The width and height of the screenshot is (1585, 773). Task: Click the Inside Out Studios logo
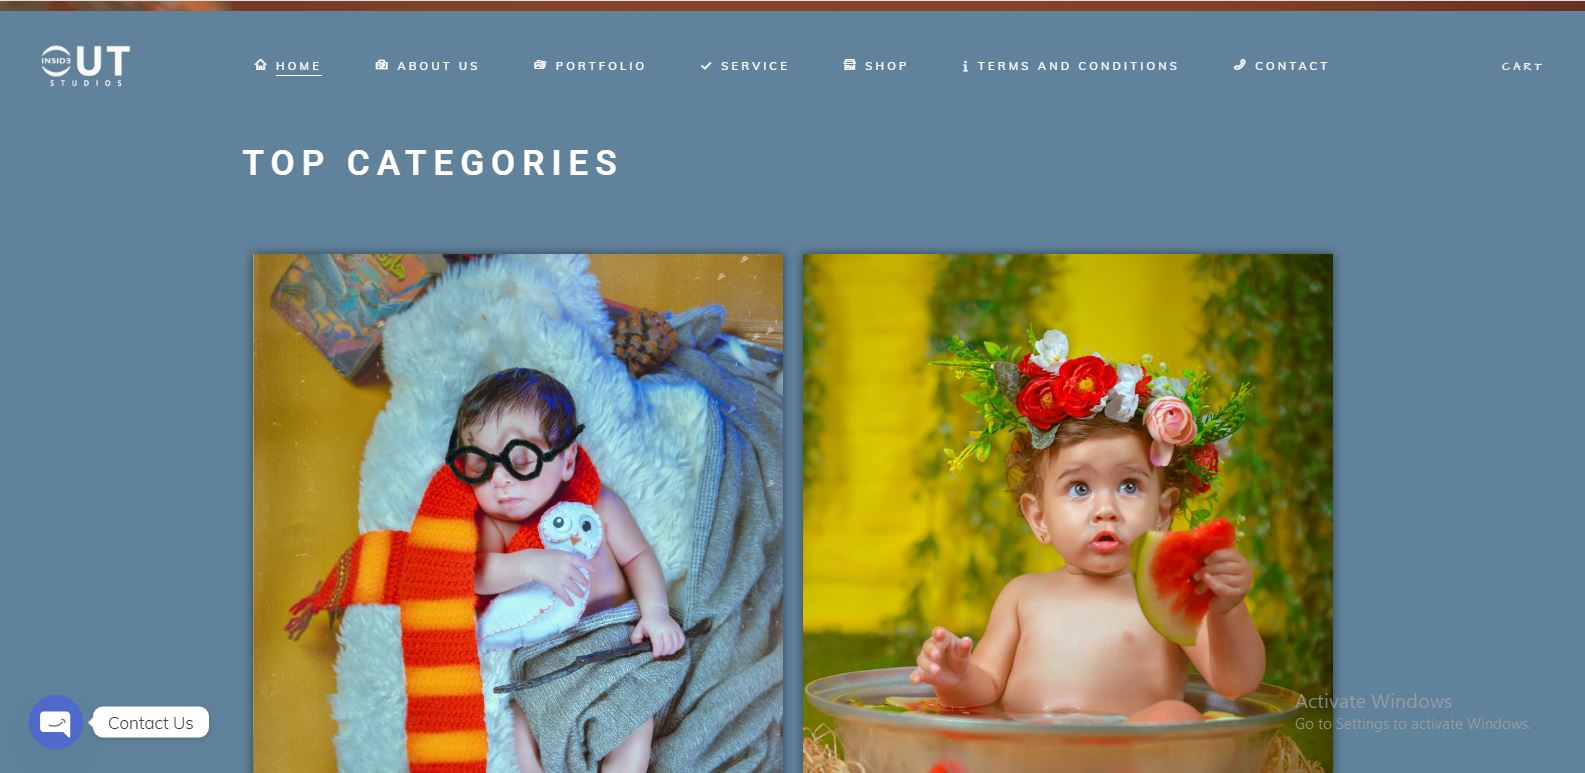86,65
